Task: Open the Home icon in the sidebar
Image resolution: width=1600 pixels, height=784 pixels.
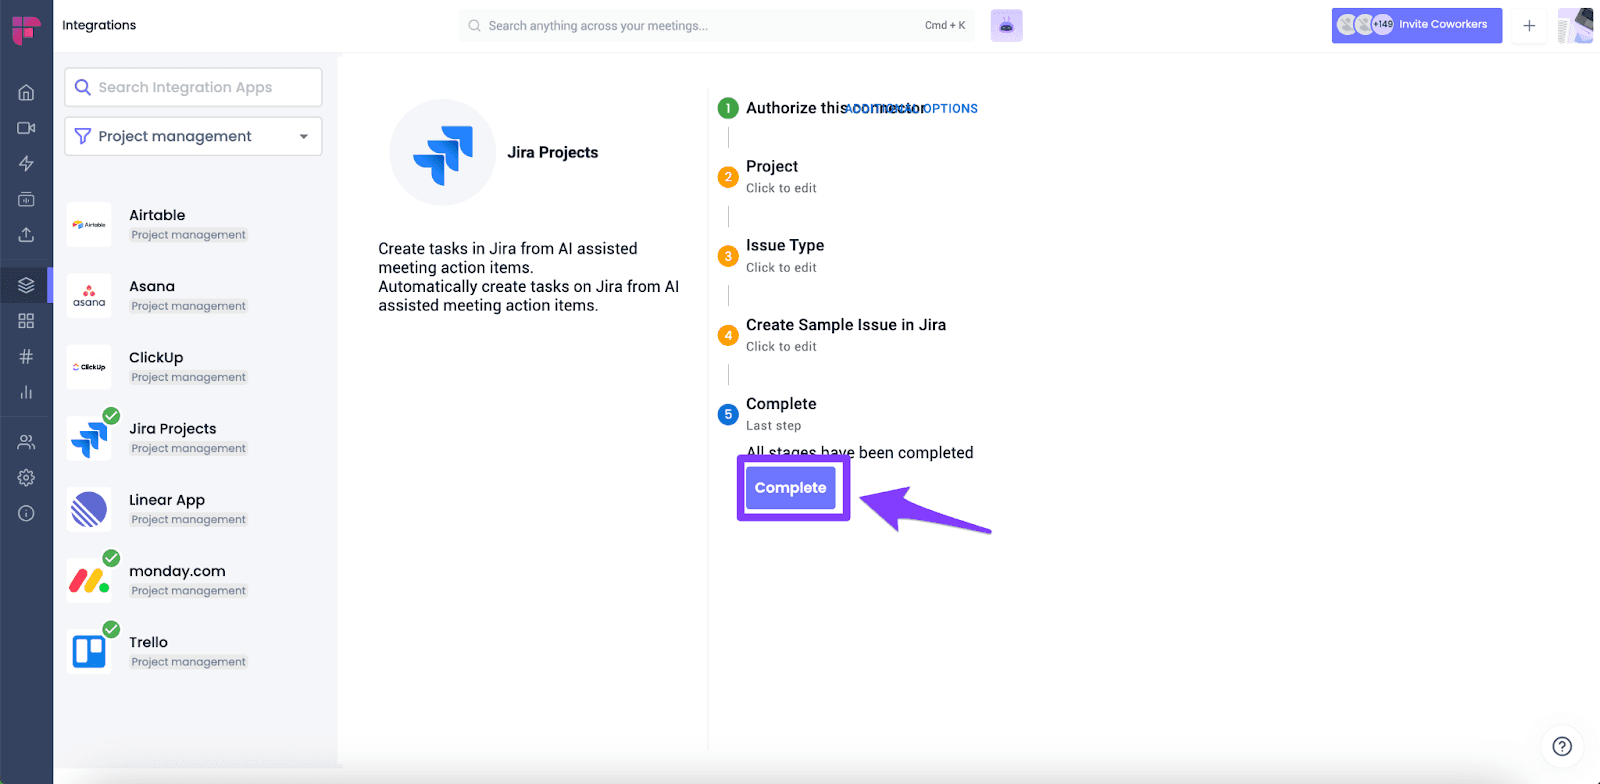Action: click(26, 93)
